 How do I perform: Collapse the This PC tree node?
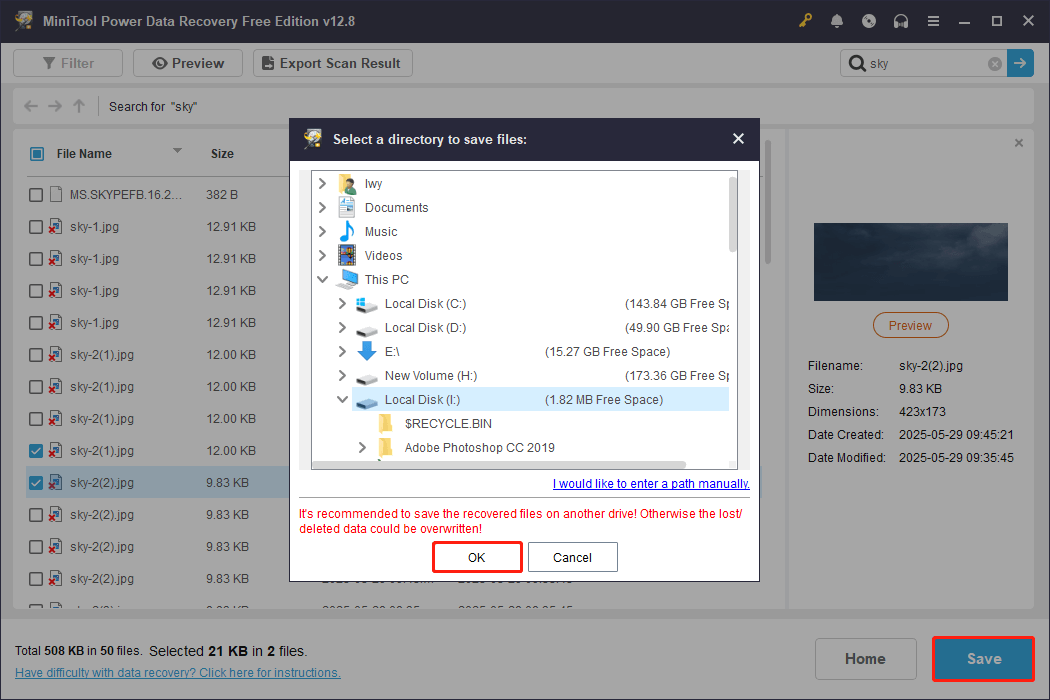322,279
